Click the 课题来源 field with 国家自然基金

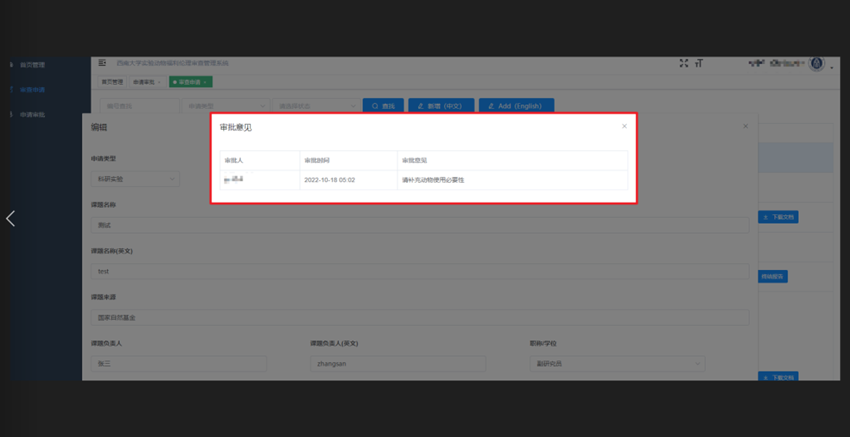420,318
